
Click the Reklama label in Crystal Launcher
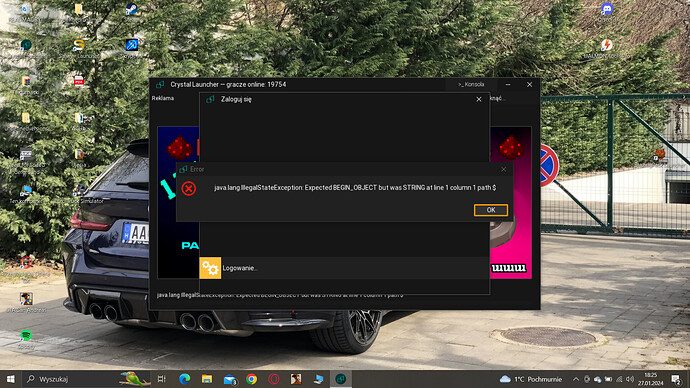coord(163,99)
